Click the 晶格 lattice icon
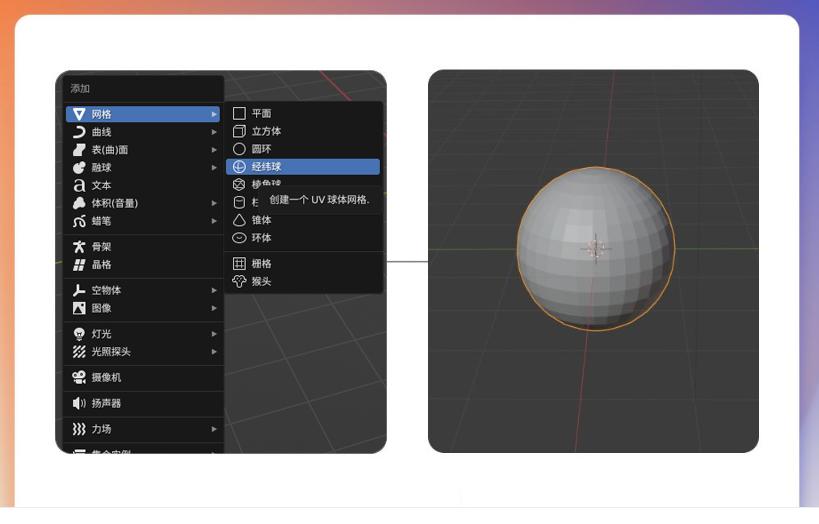 79,265
